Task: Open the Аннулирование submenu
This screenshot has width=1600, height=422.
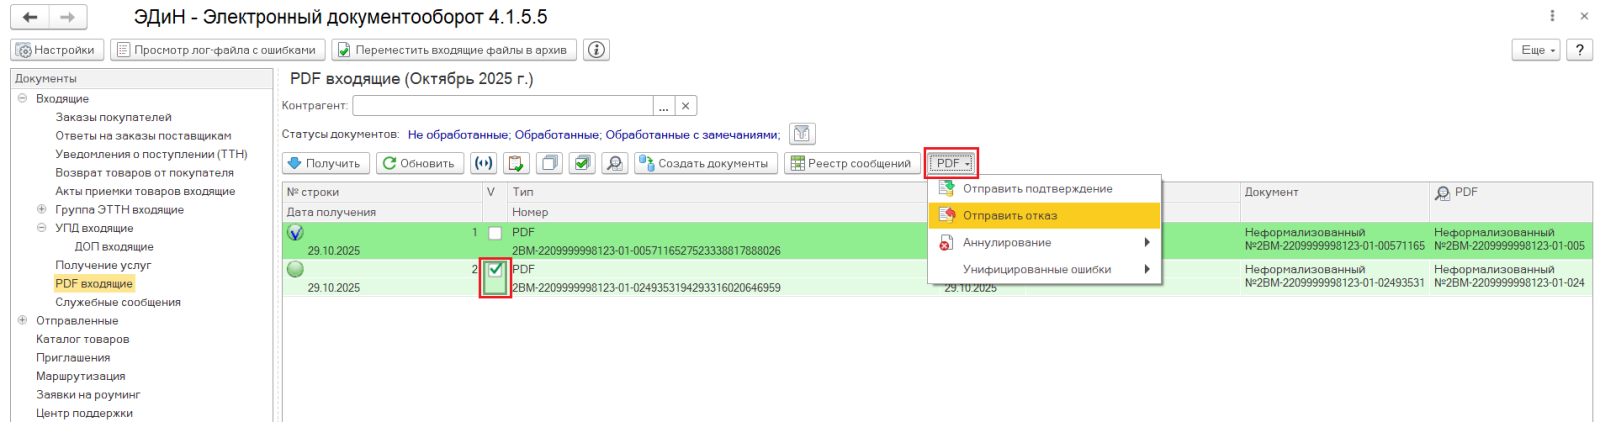Action: 1007,242
